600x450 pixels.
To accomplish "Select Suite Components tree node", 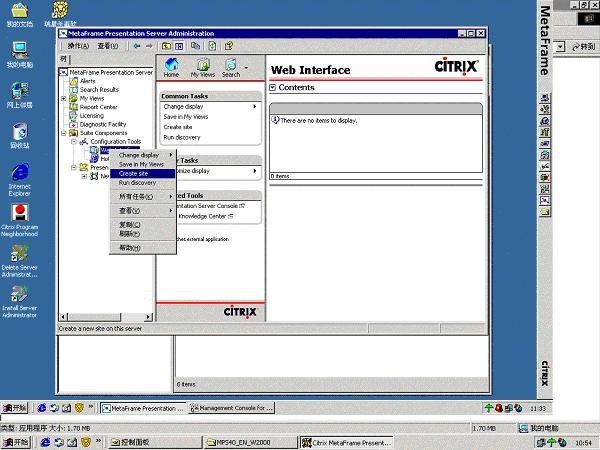I will tap(103, 133).
